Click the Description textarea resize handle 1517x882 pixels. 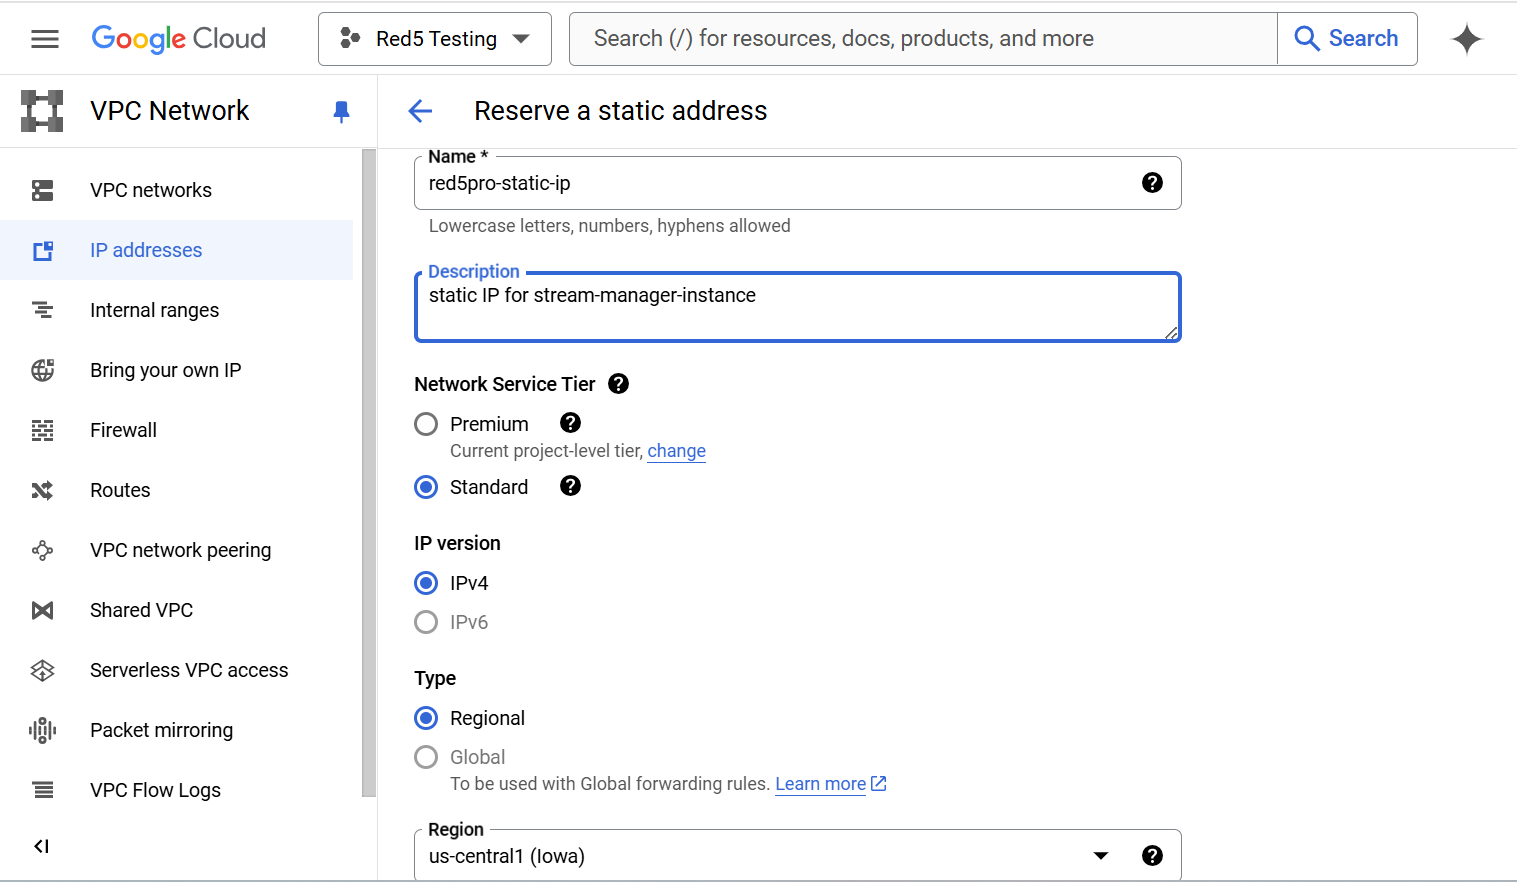point(1171,333)
